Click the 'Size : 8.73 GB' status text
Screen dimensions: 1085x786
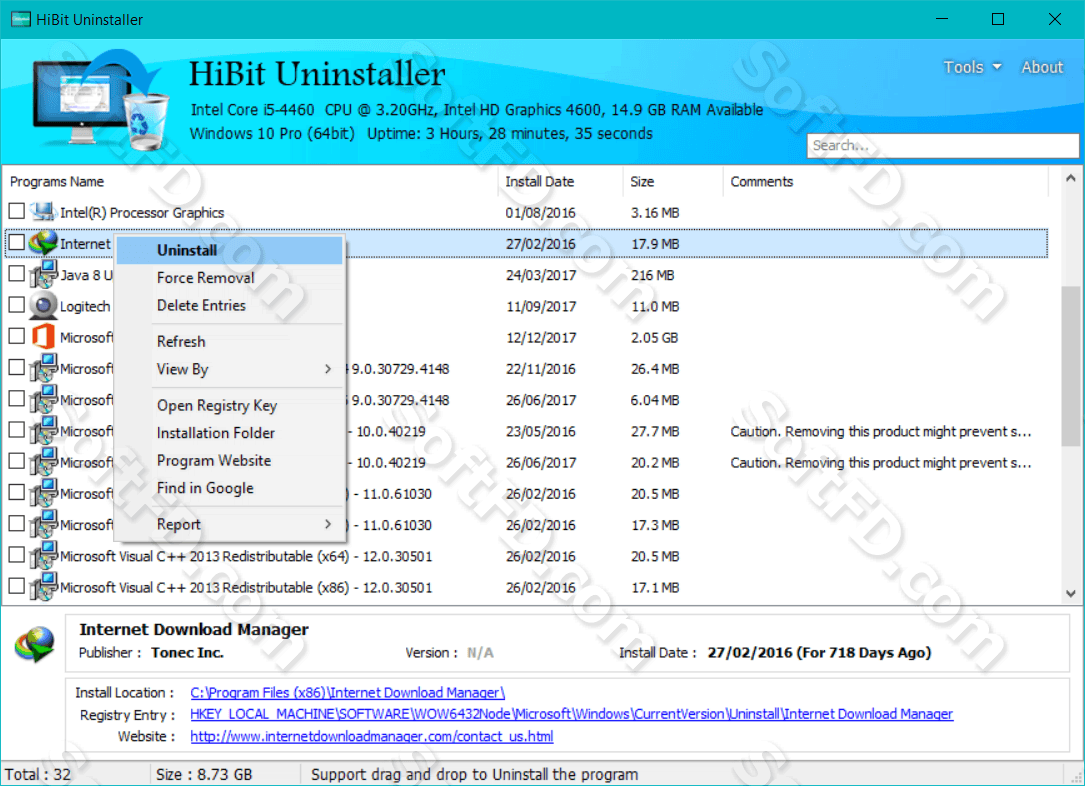[x=204, y=774]
